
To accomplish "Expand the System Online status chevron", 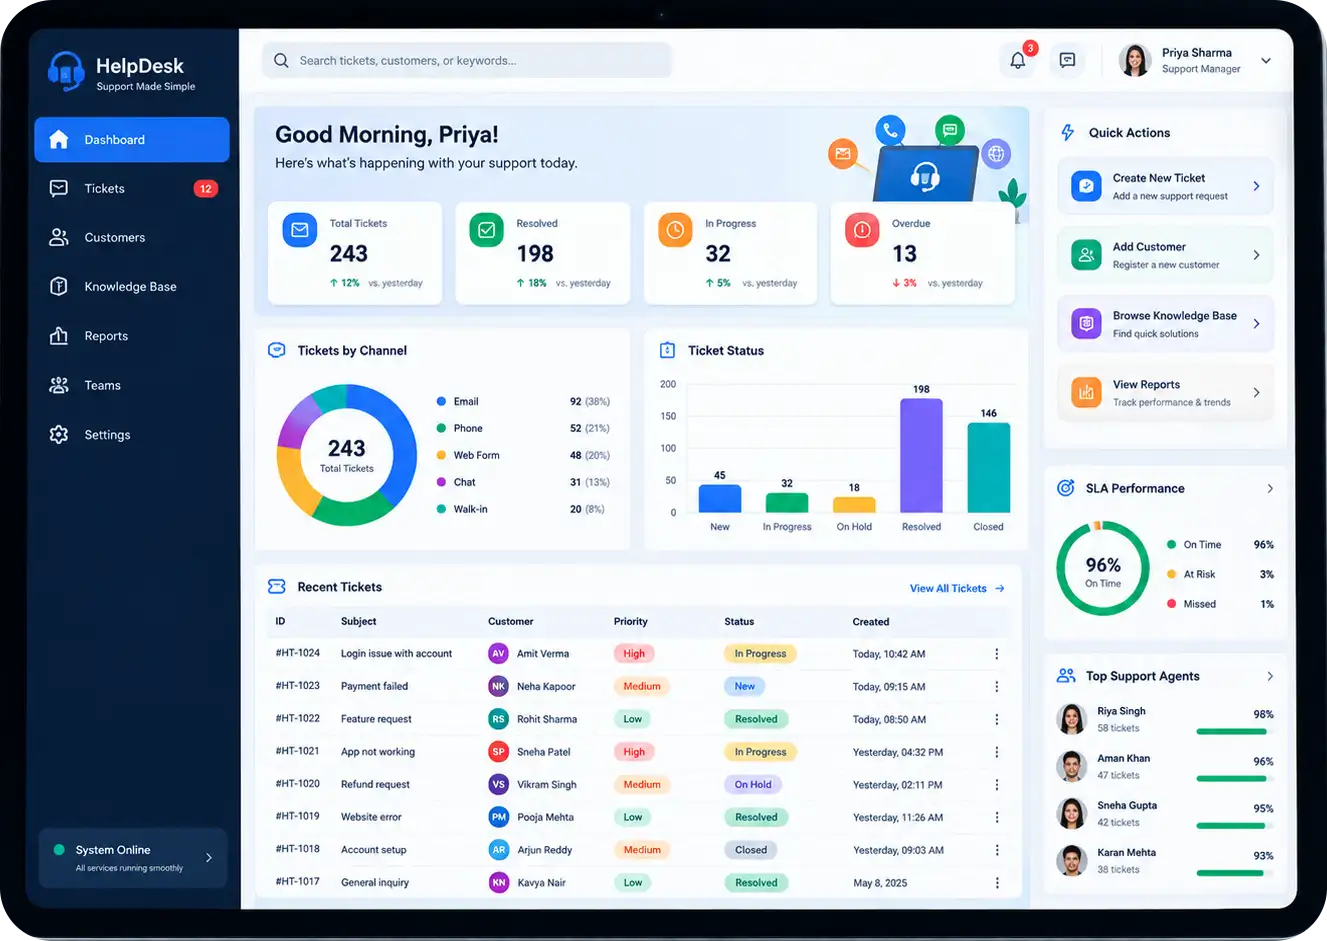I will coord(209,858).
